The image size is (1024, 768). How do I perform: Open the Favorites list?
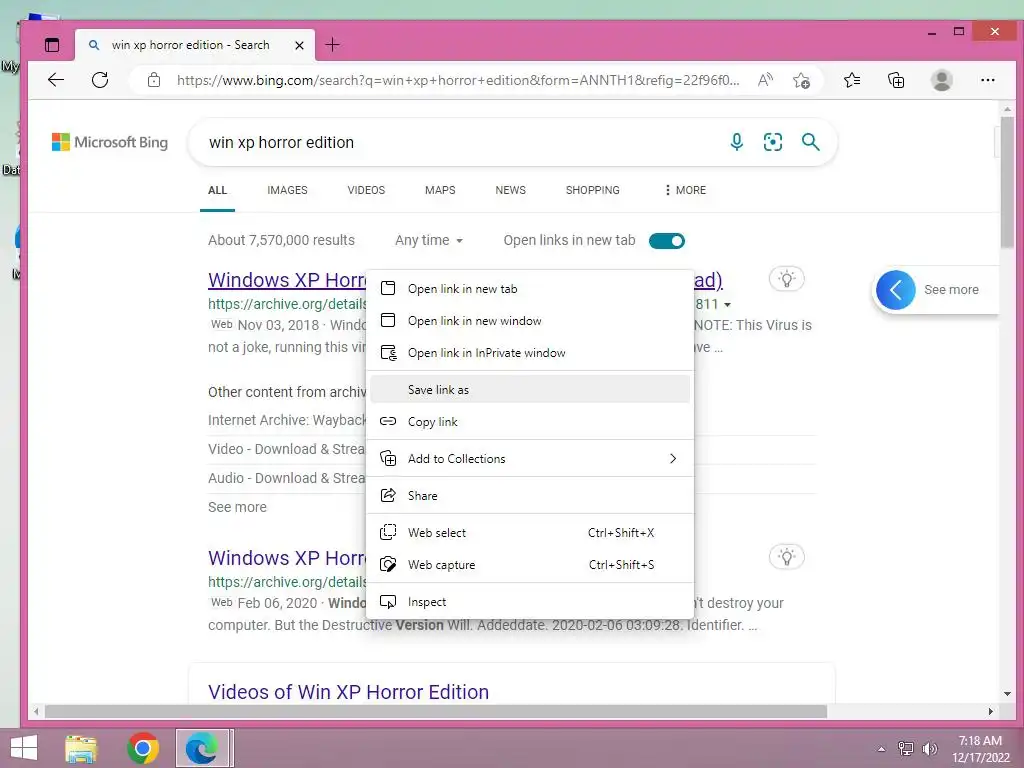pos(852,80)
